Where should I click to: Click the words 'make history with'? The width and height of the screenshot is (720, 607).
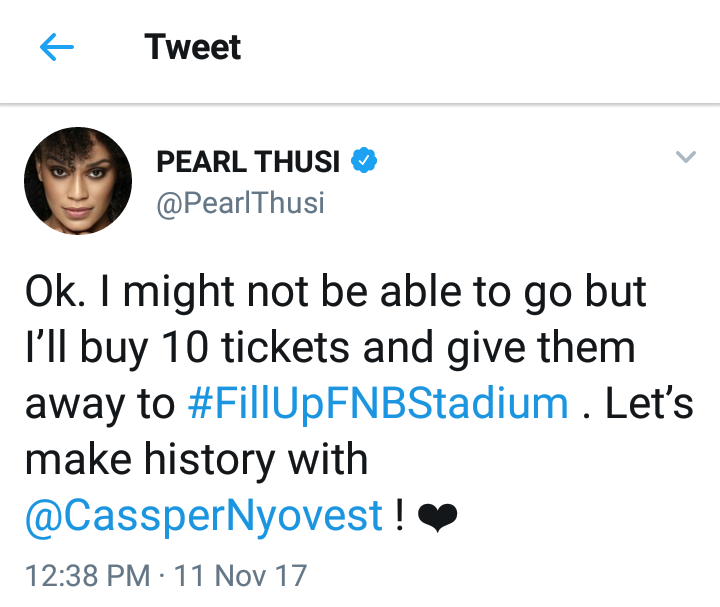click(197, 460)
